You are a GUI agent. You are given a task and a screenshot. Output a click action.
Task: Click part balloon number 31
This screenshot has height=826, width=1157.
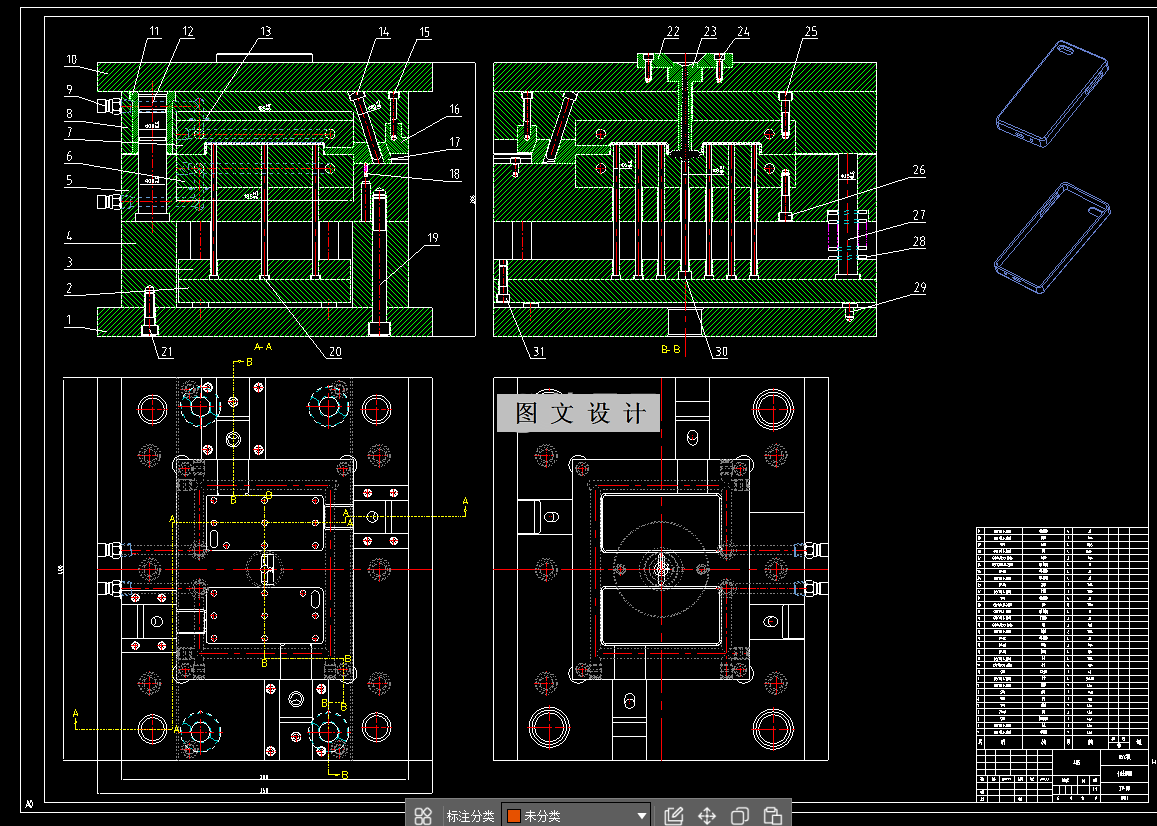coord(539,352)
